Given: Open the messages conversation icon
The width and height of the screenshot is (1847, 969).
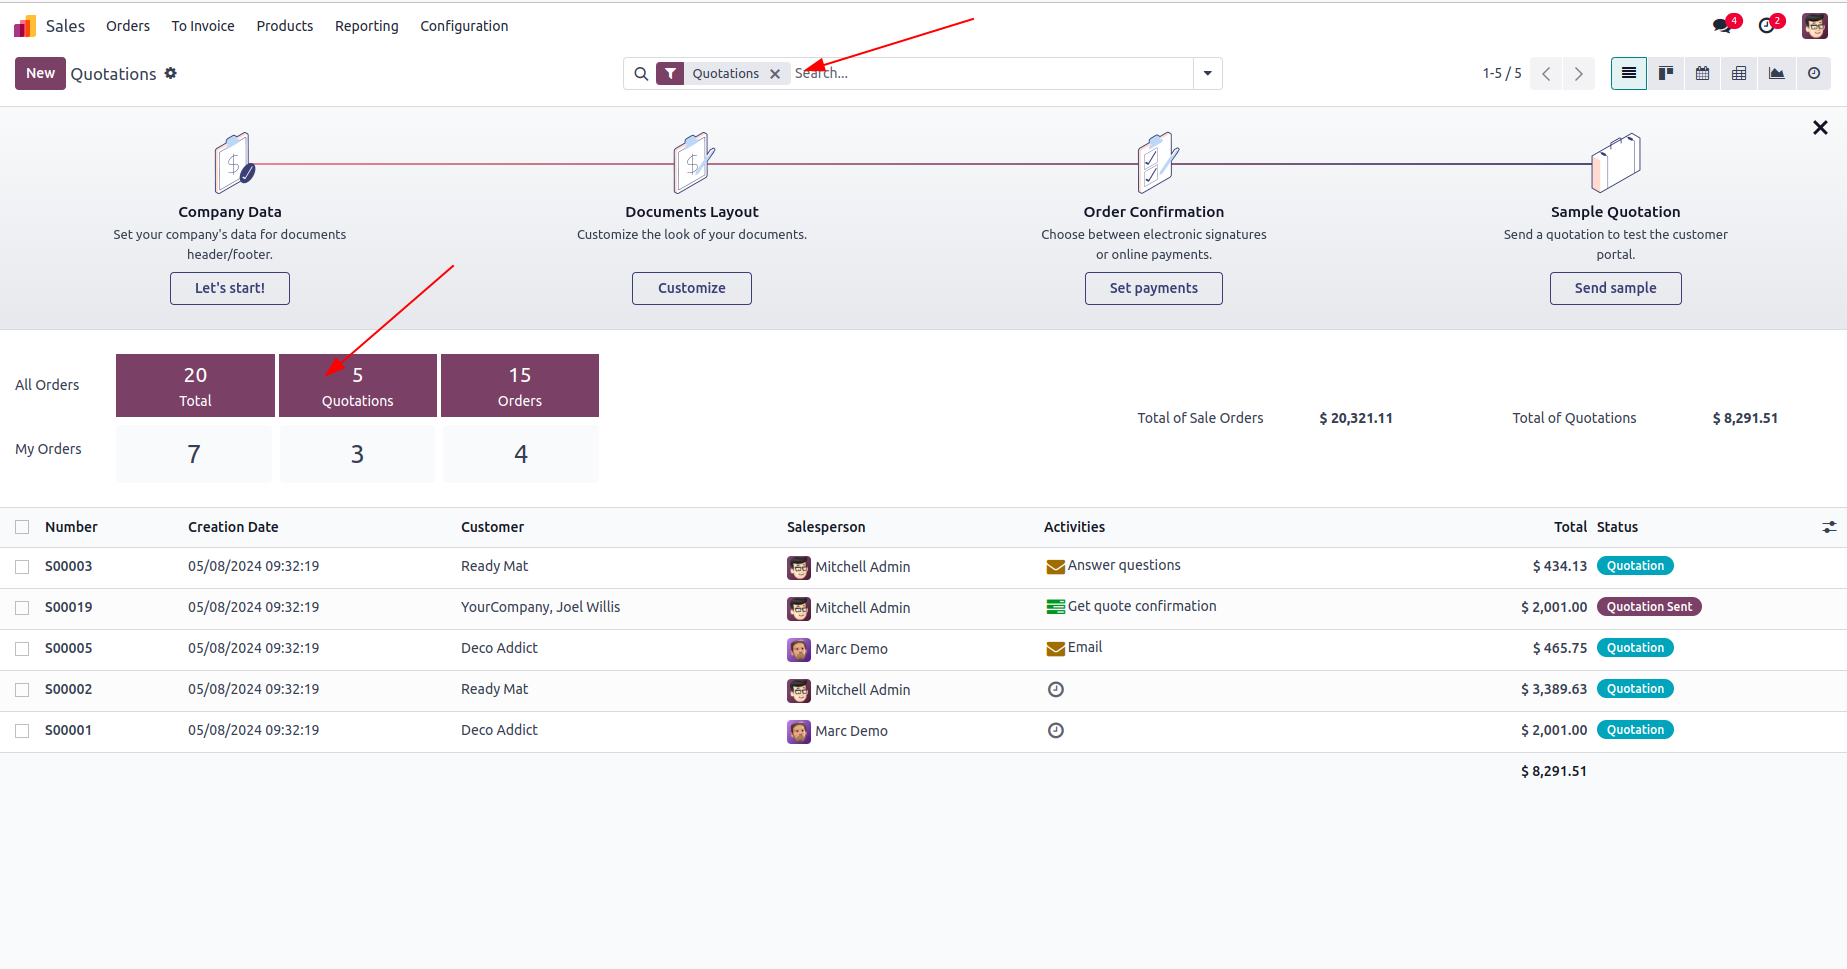Looking at the screenshot, I should tap(1722, 26).
